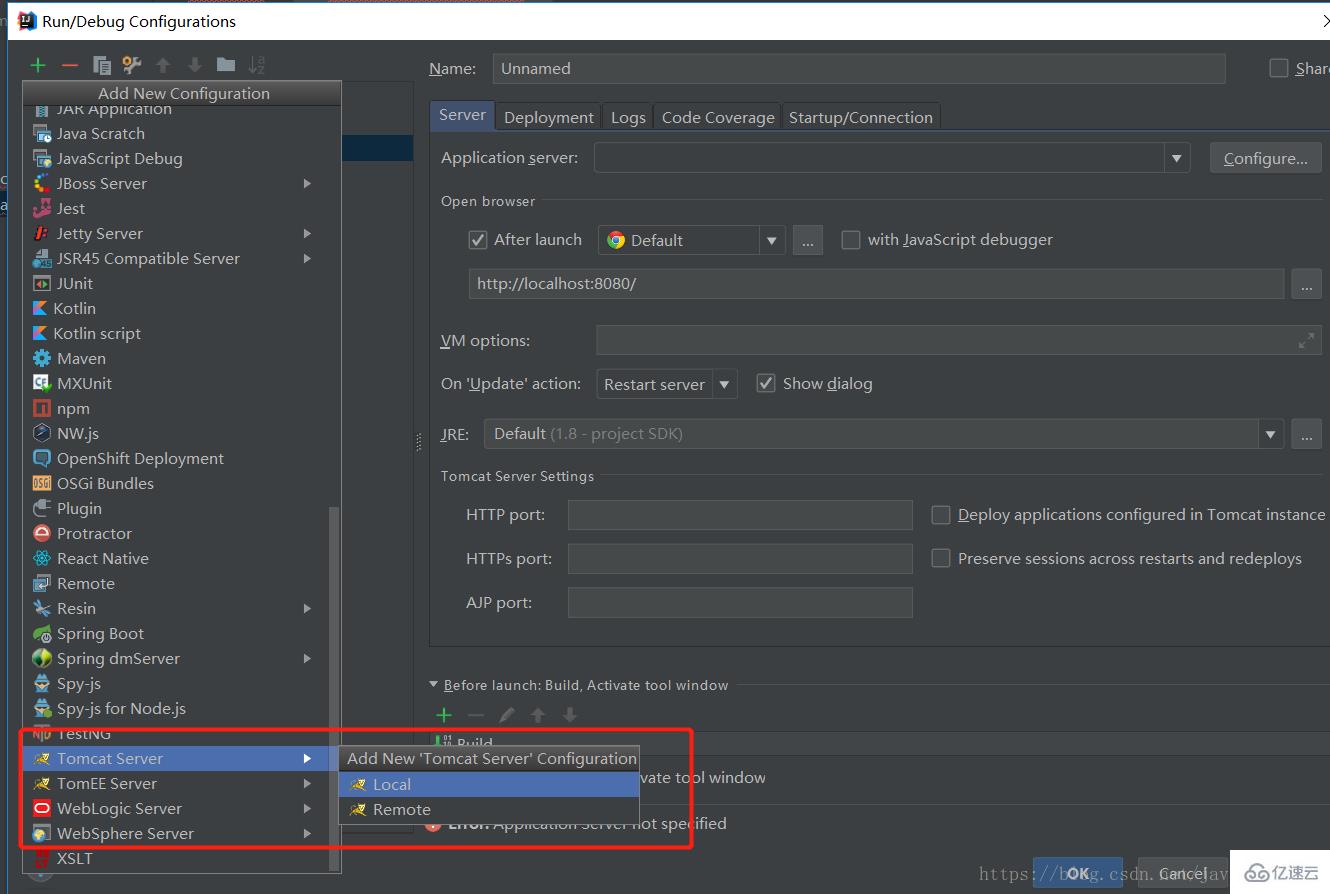Click the Maven gear icon entry
The image size is (1330, 894).
[42, 358]
